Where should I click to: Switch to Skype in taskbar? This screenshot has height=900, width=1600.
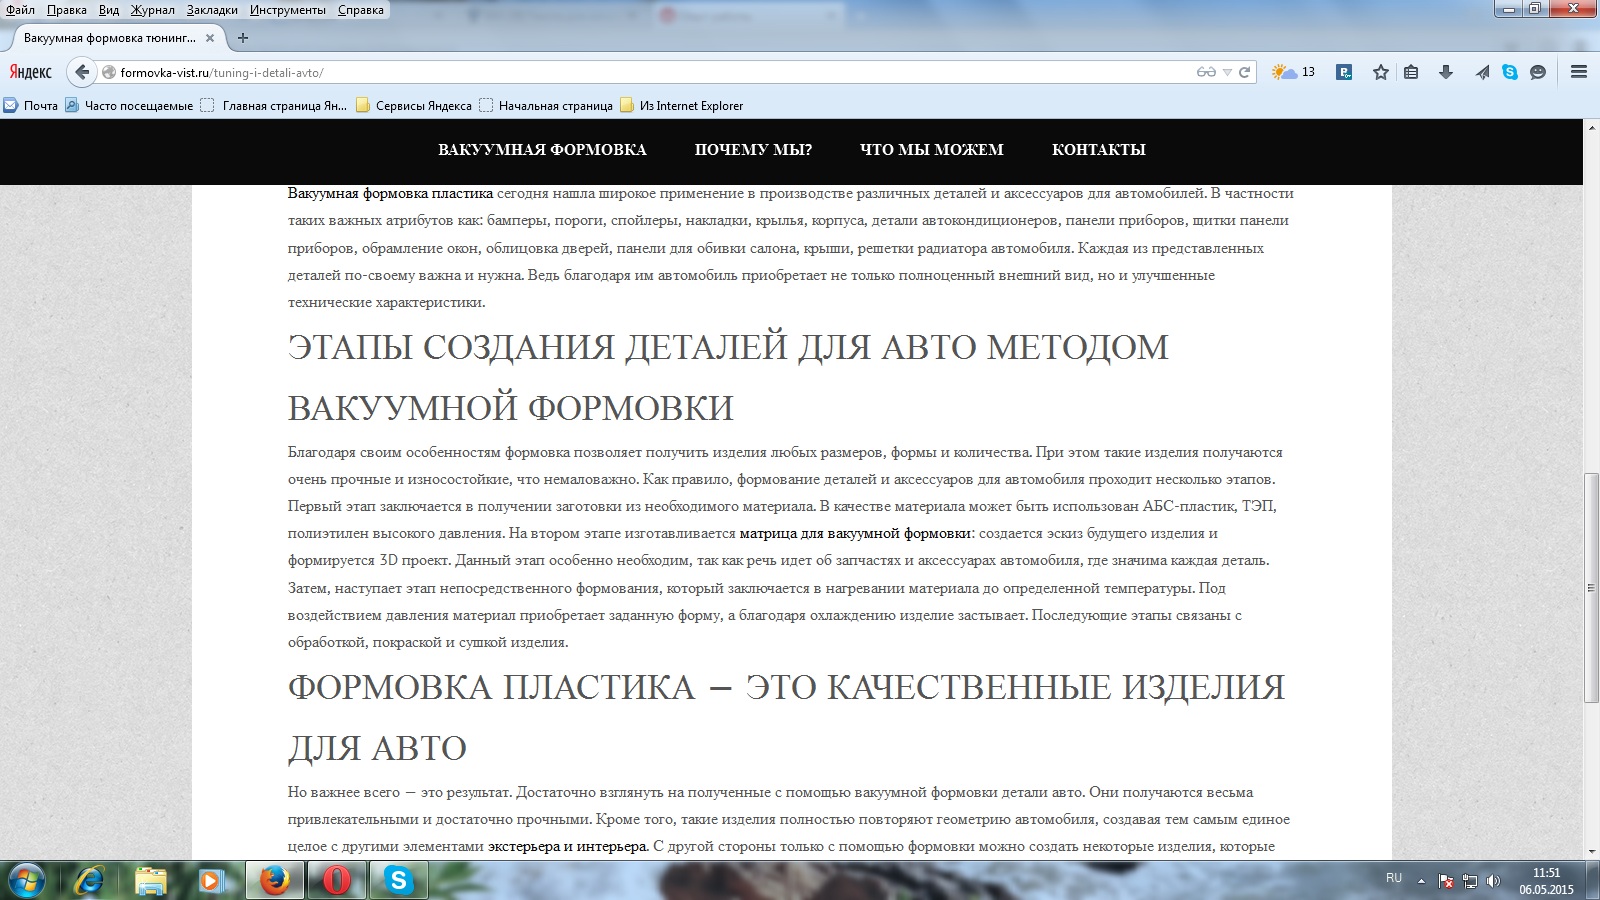399,880
